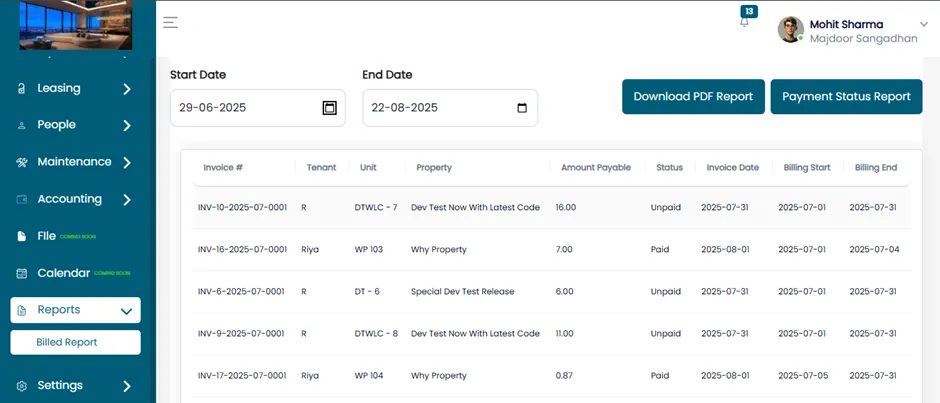Image resolution: width=940 pixels, height=403 pixels.
Task: Click Special Dev Test Release property cell
Action: 463,291
